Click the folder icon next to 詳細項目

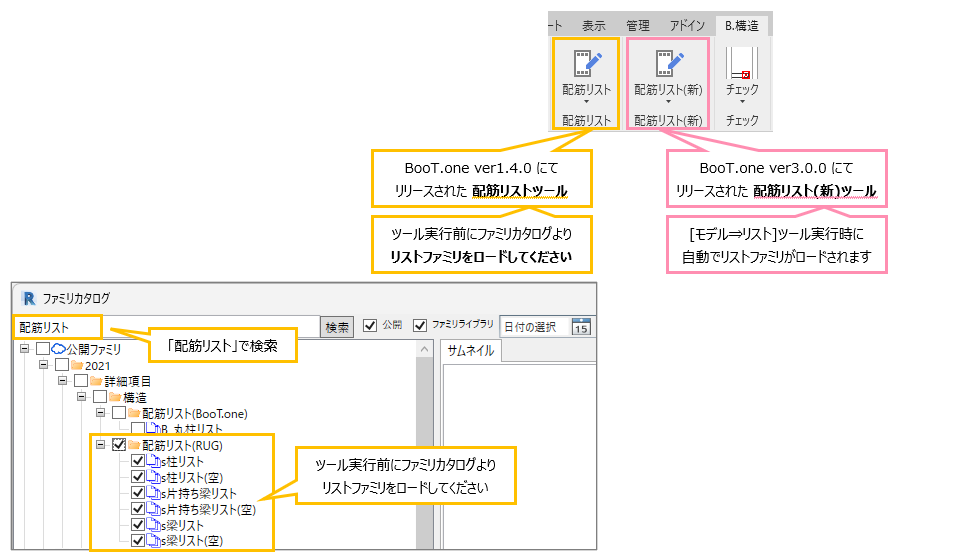click(96, 381)
